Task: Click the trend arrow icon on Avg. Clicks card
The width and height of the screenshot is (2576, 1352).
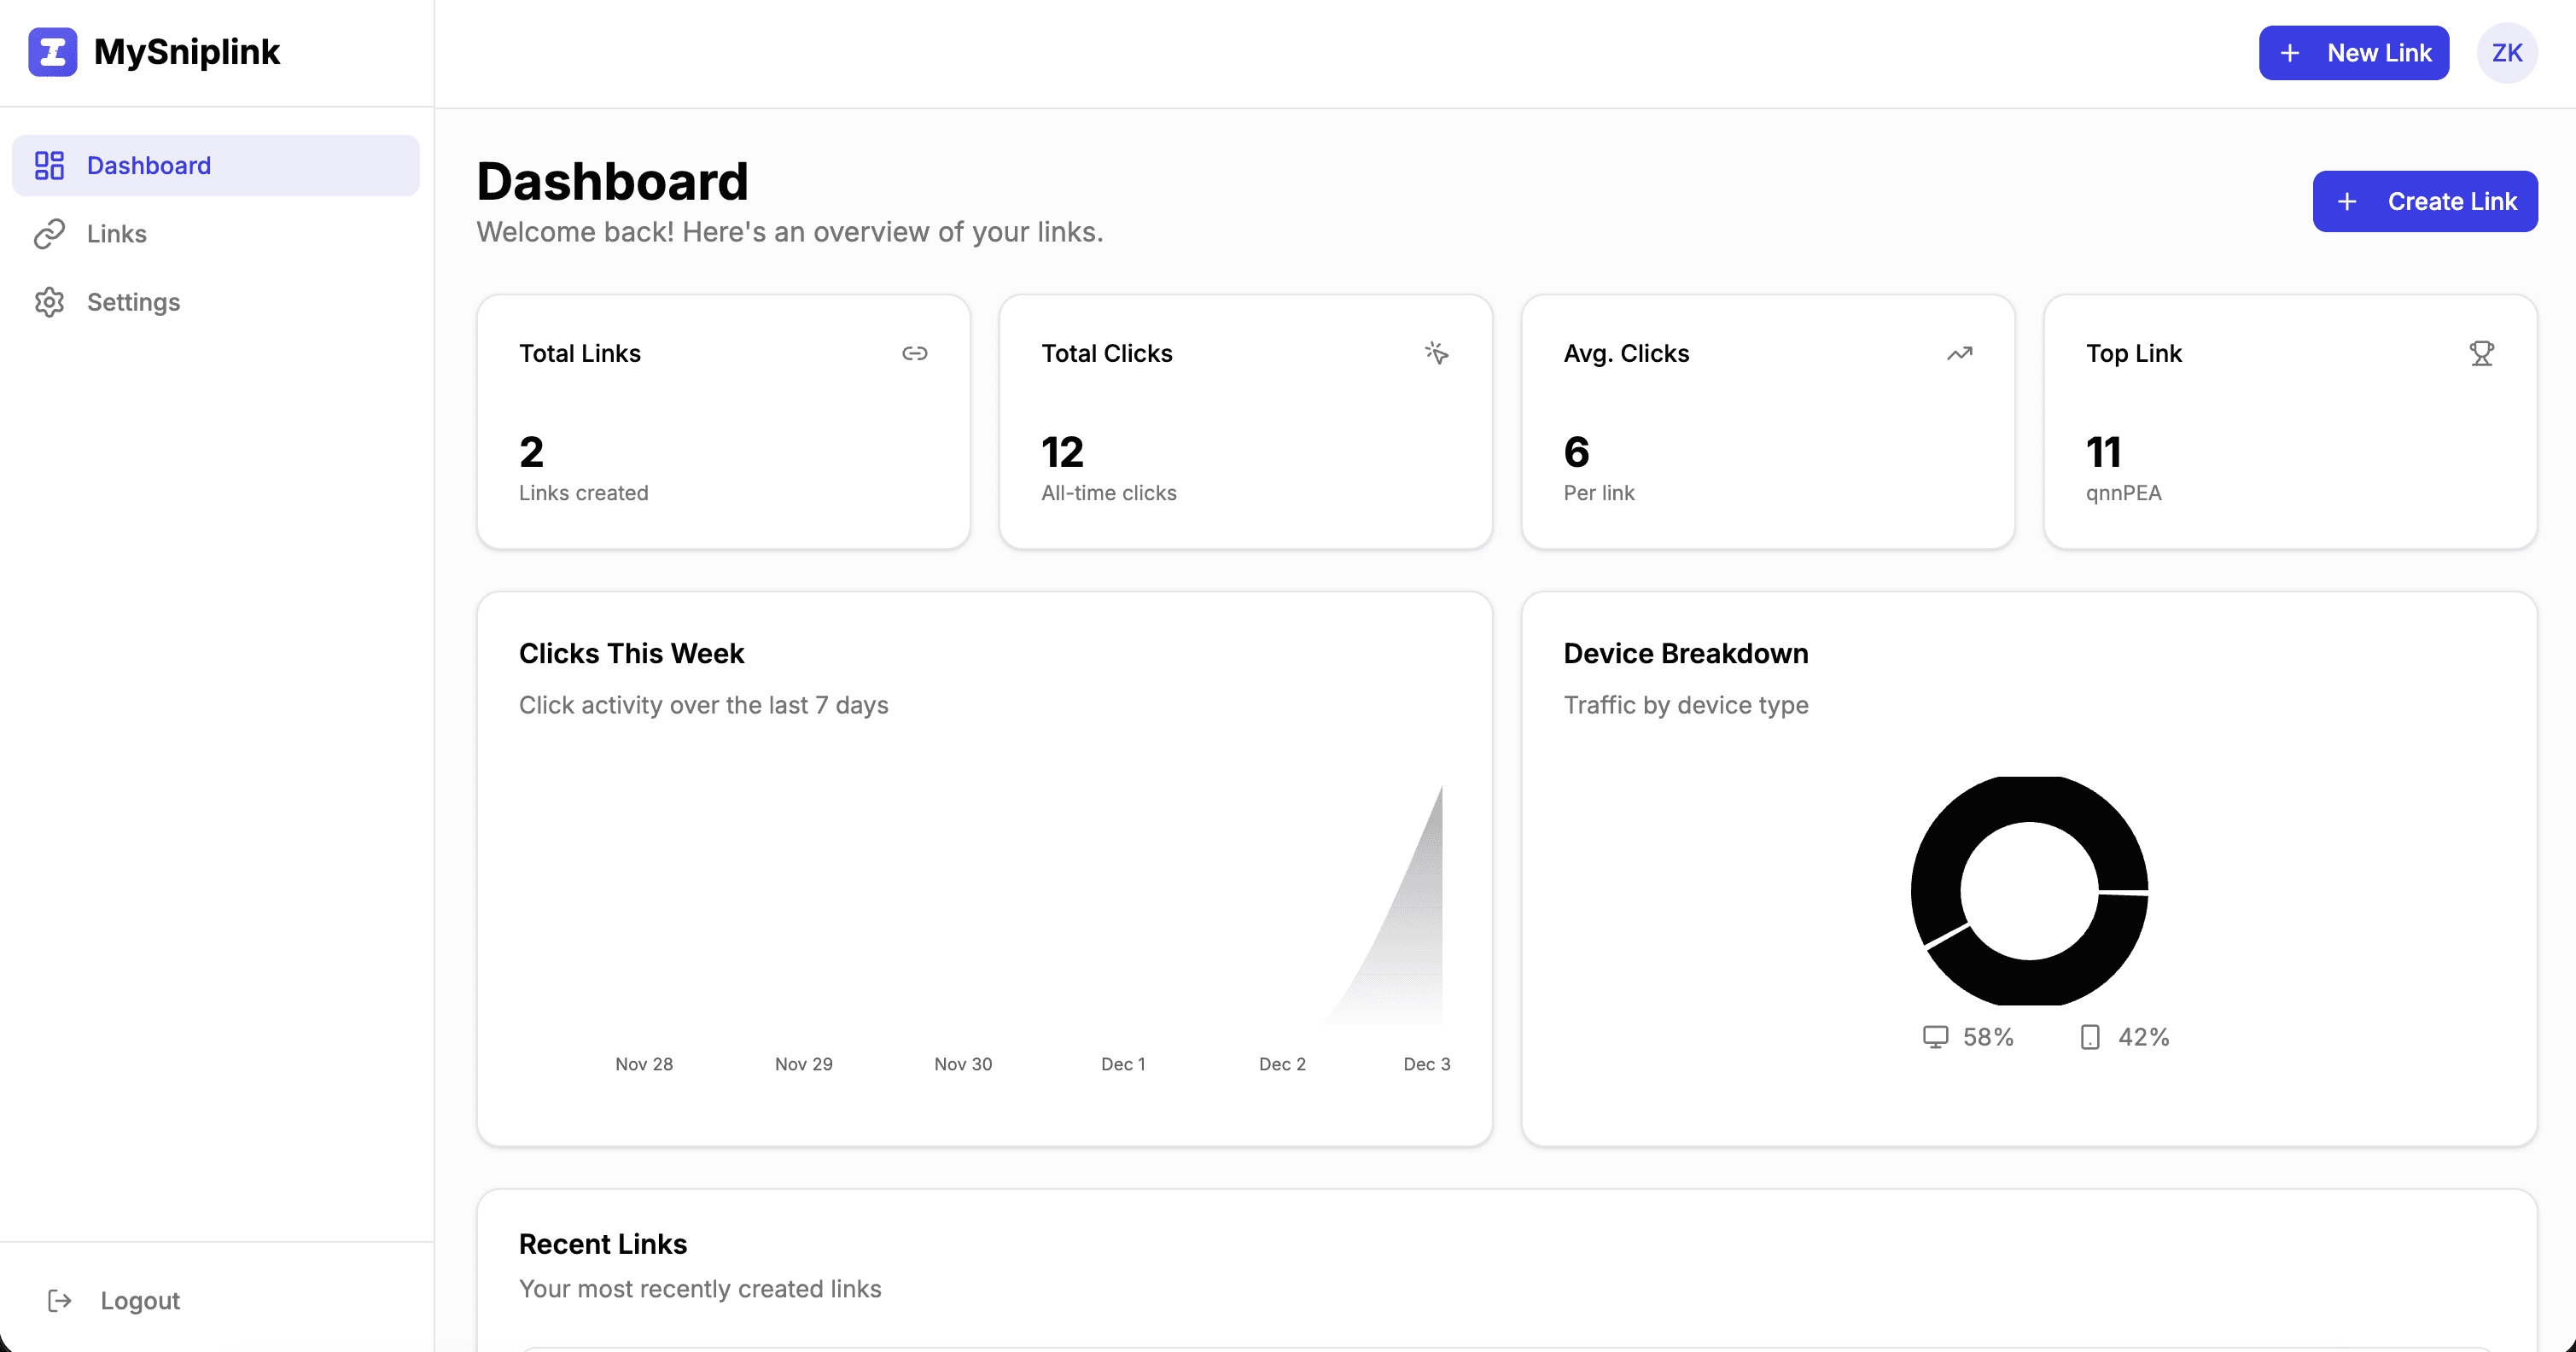Action: point(1959,353)
